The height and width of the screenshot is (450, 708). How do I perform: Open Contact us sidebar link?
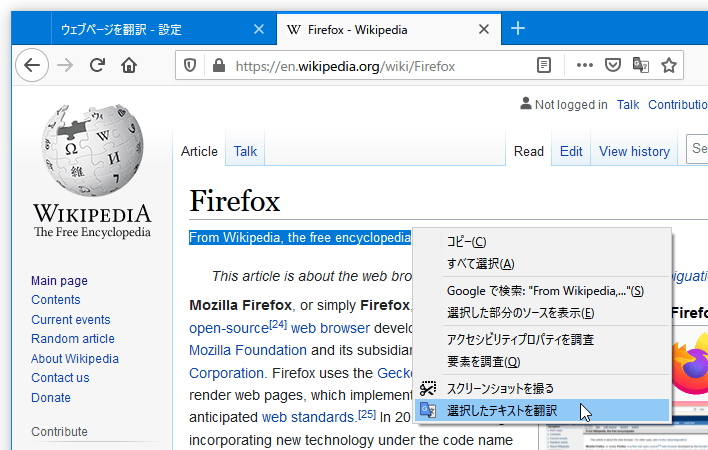click(x=60, y=377)
